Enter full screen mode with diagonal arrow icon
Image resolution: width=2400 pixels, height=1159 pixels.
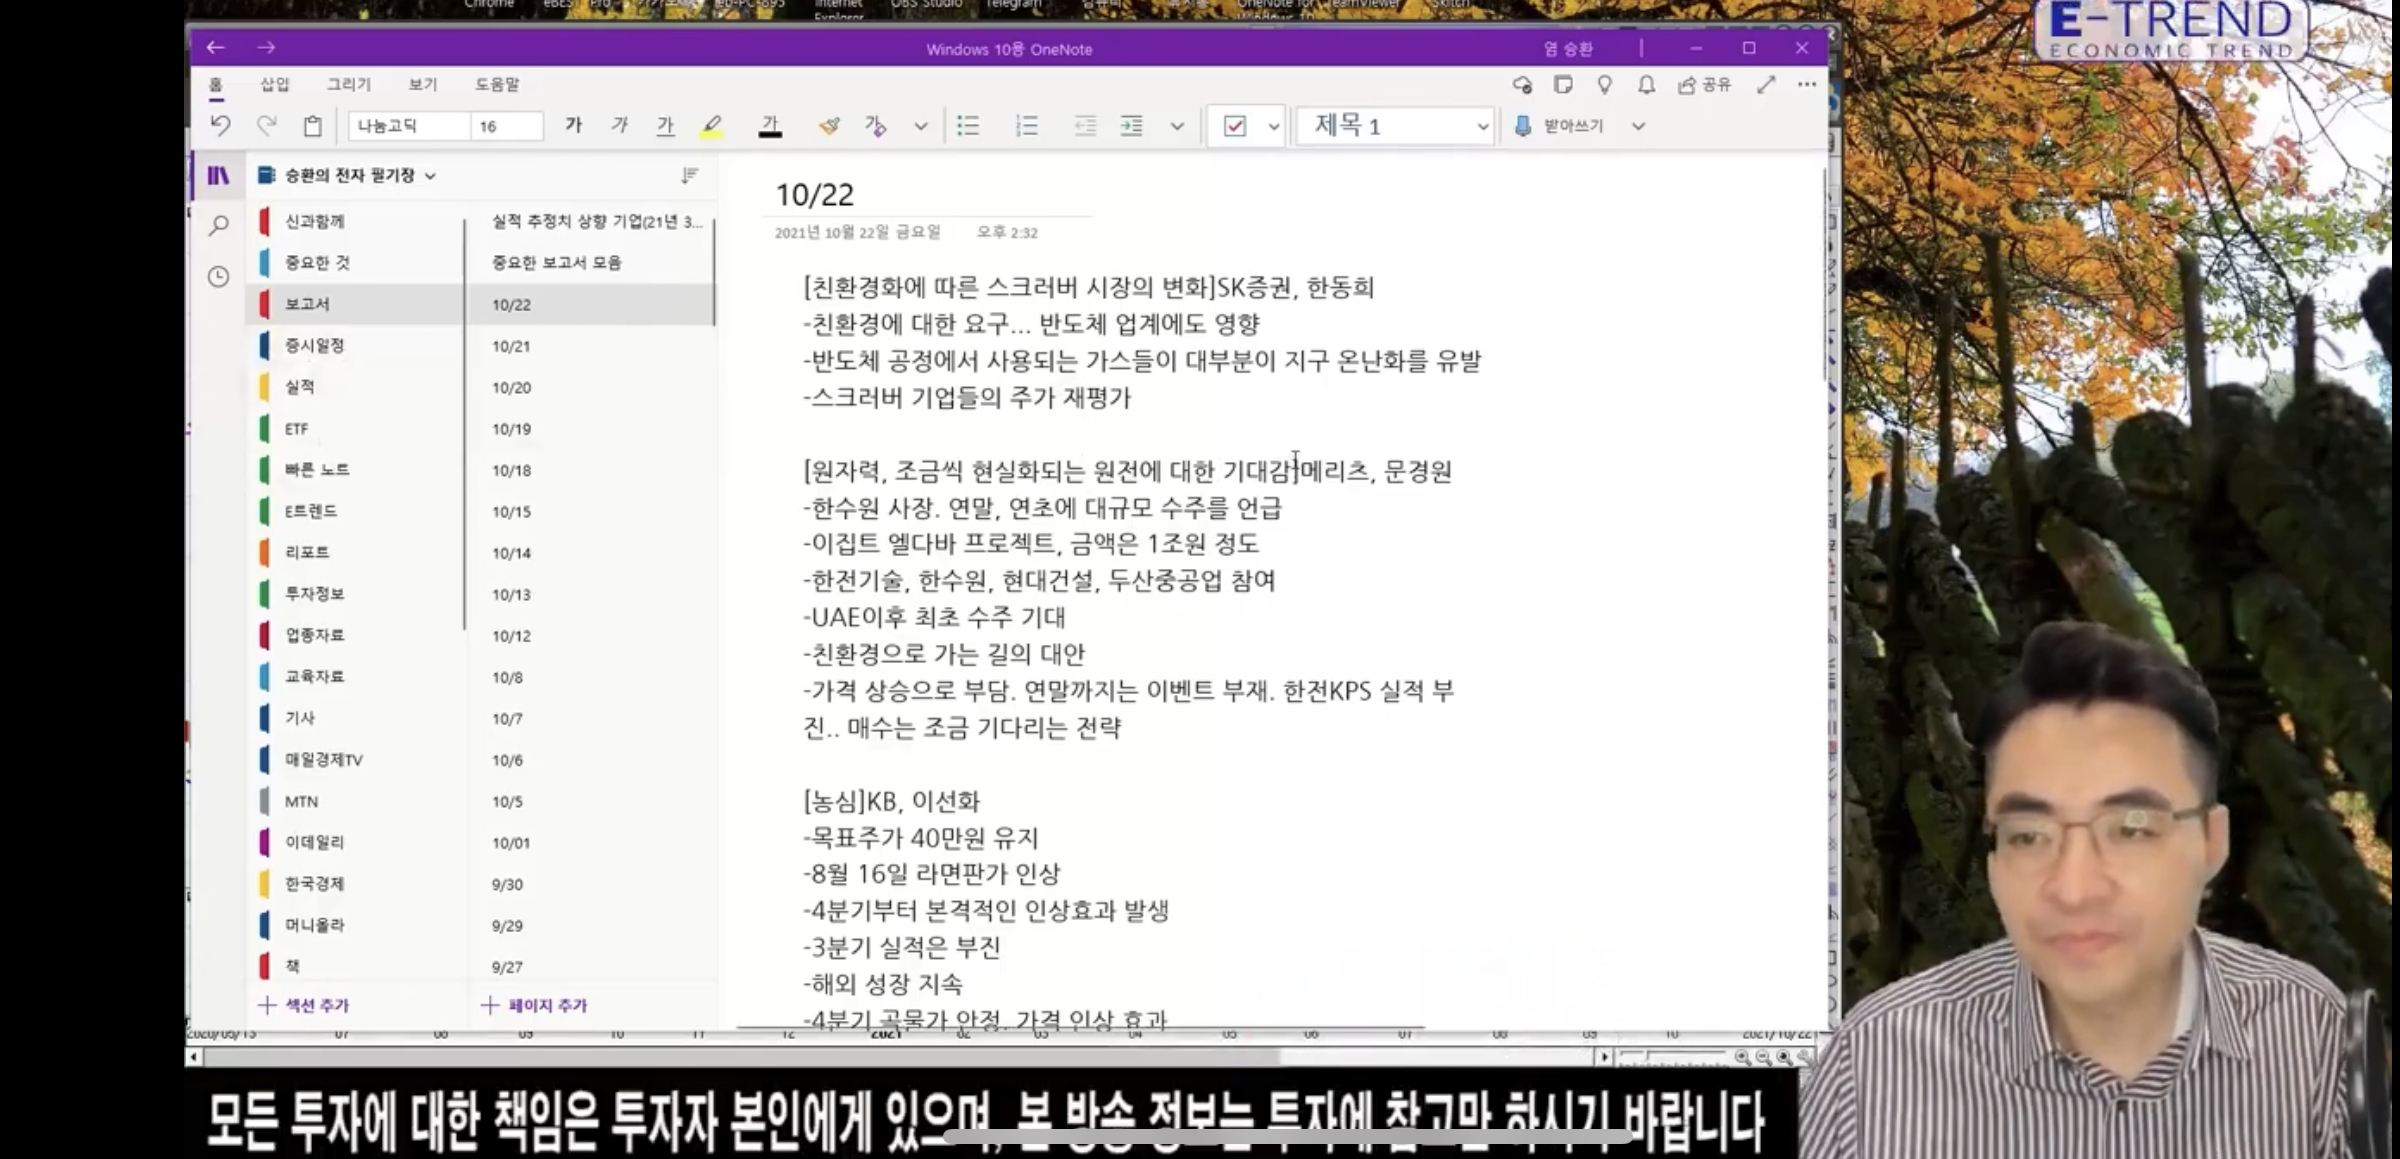click(x=1766, y=85)
